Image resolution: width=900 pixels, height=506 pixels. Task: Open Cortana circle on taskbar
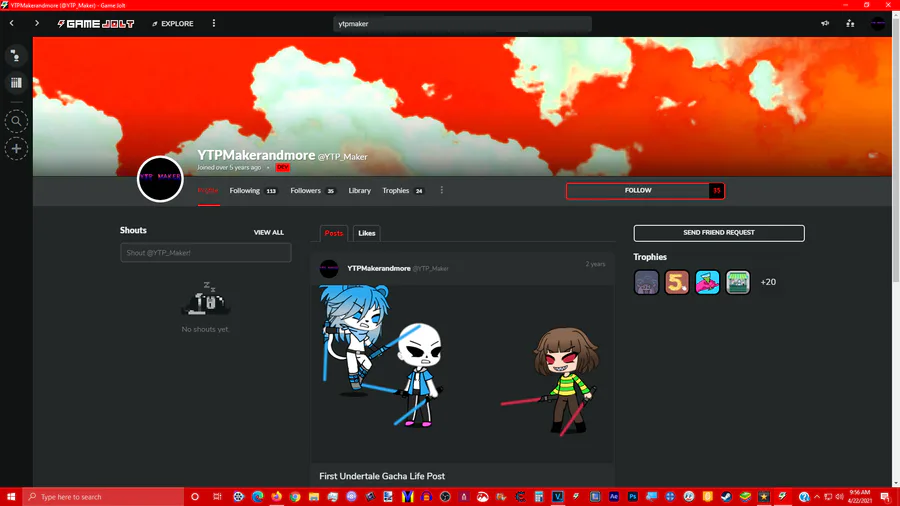195,497
